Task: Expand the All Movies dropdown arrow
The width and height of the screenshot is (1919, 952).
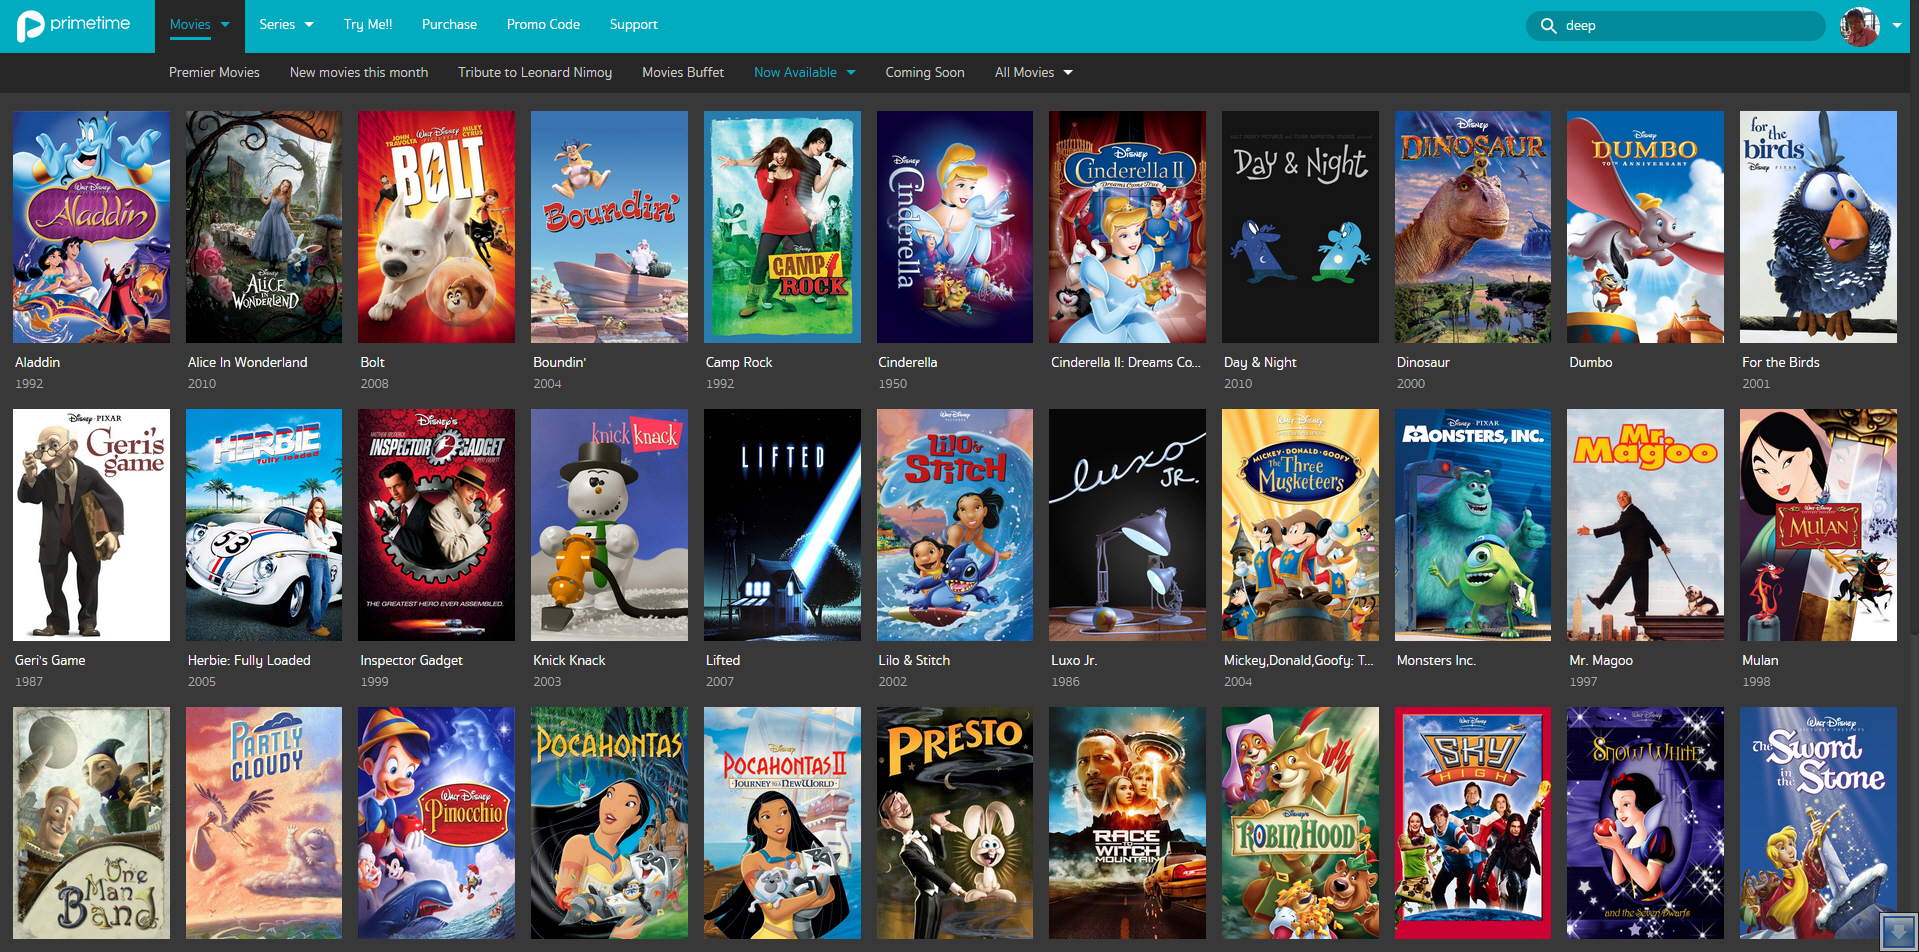Action: [x=1068, y=73]
